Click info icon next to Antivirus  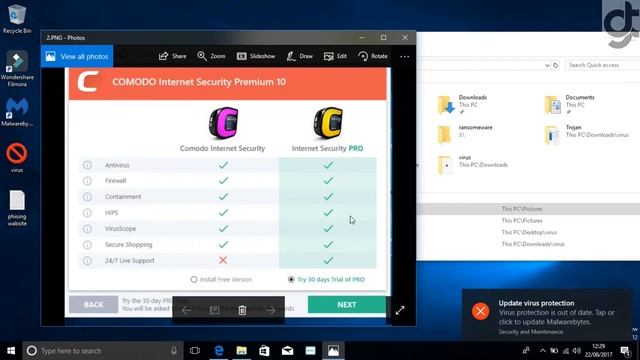point(87,165)
